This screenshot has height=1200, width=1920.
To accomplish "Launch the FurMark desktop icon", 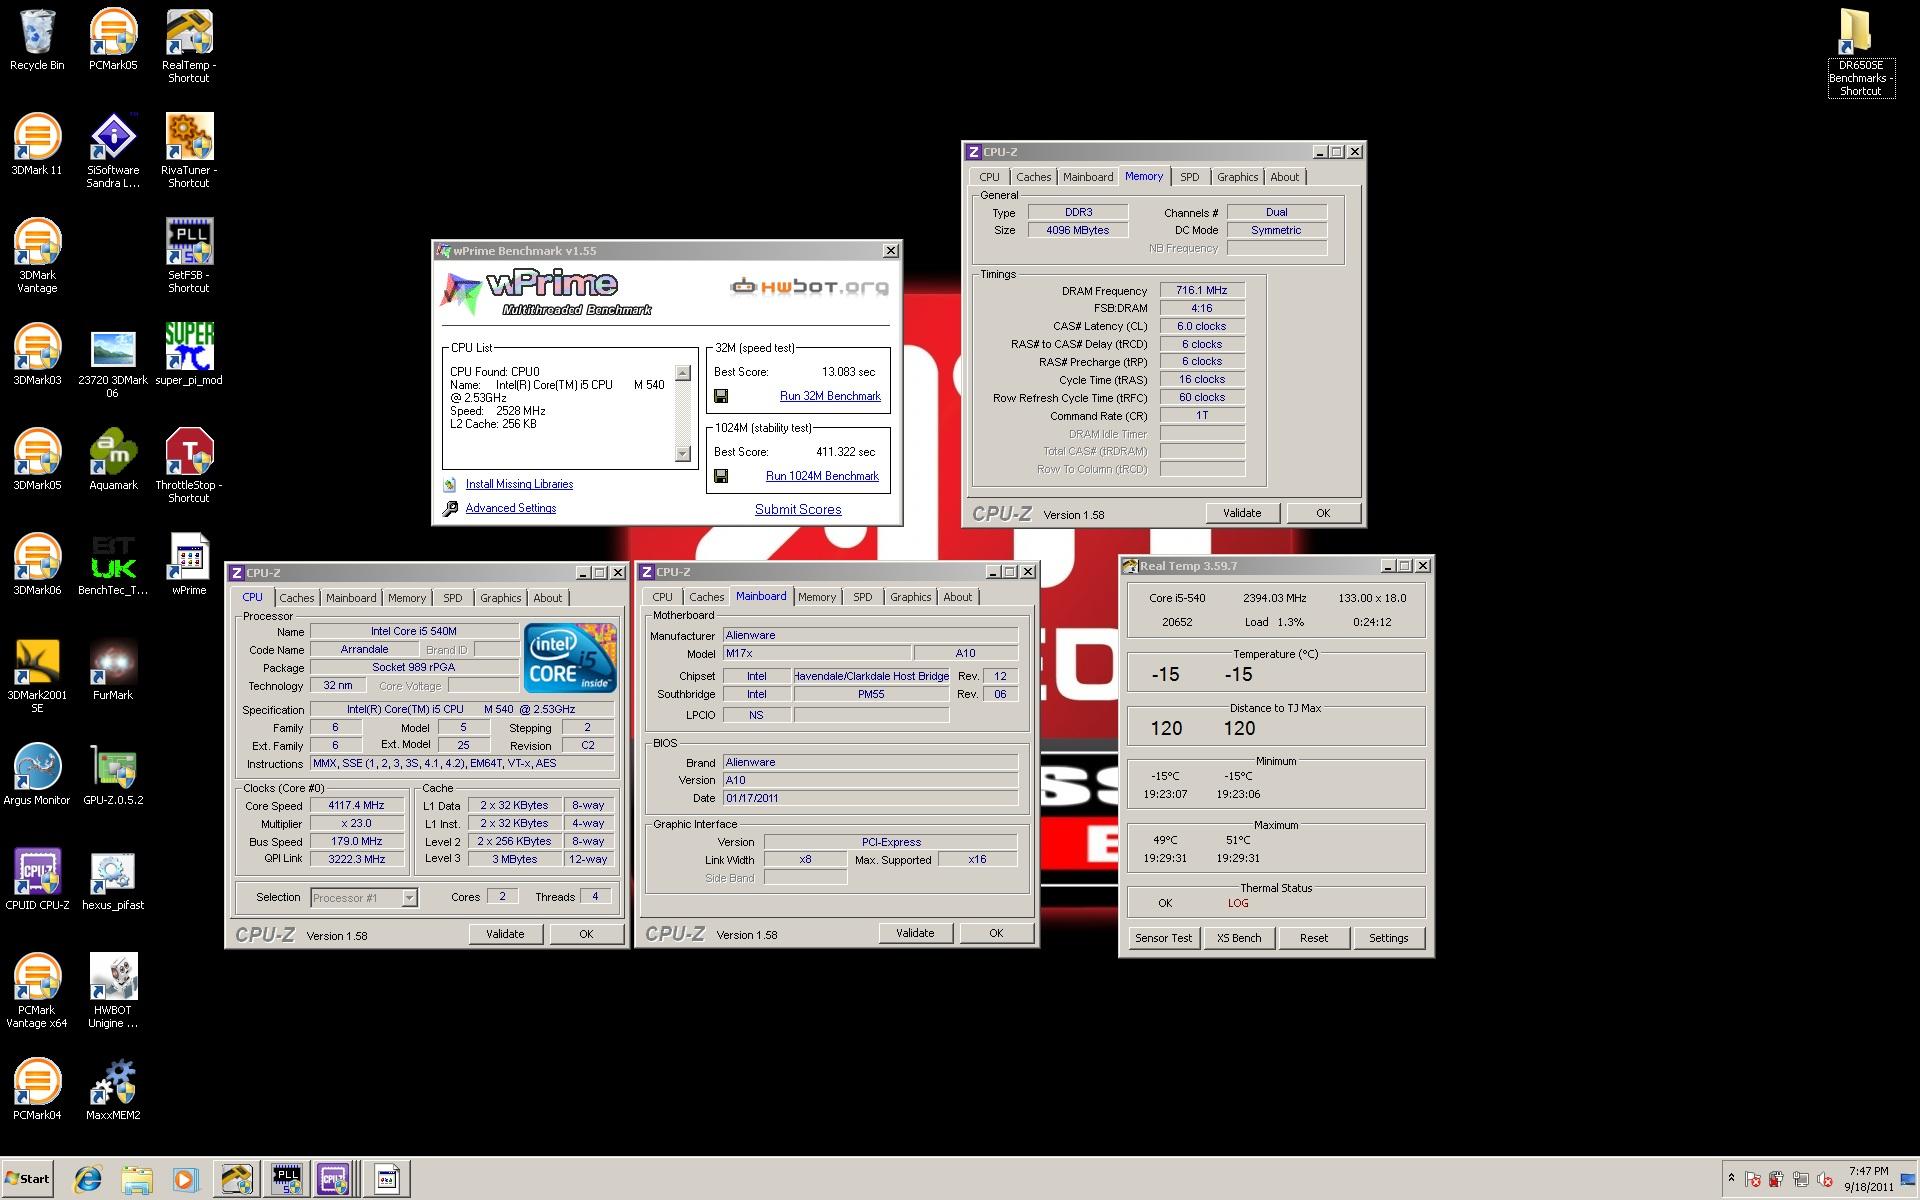I will [113, 670].
